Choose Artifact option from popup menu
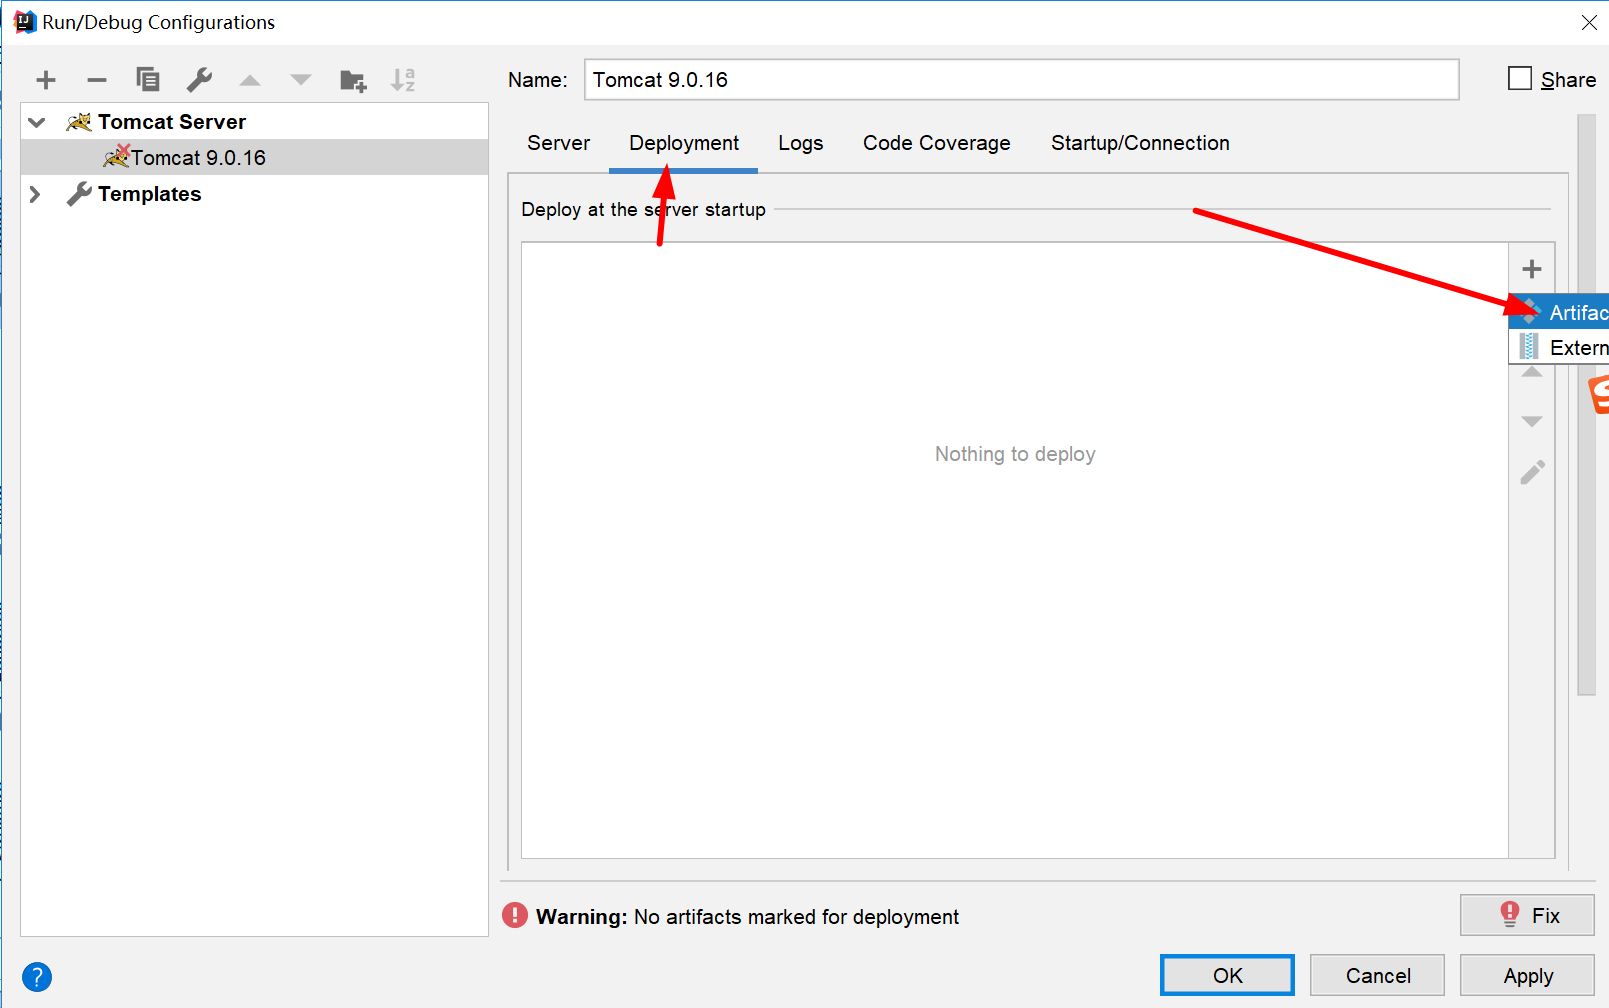Screen dimensions: 1609x1008 tap(1559, 312)
